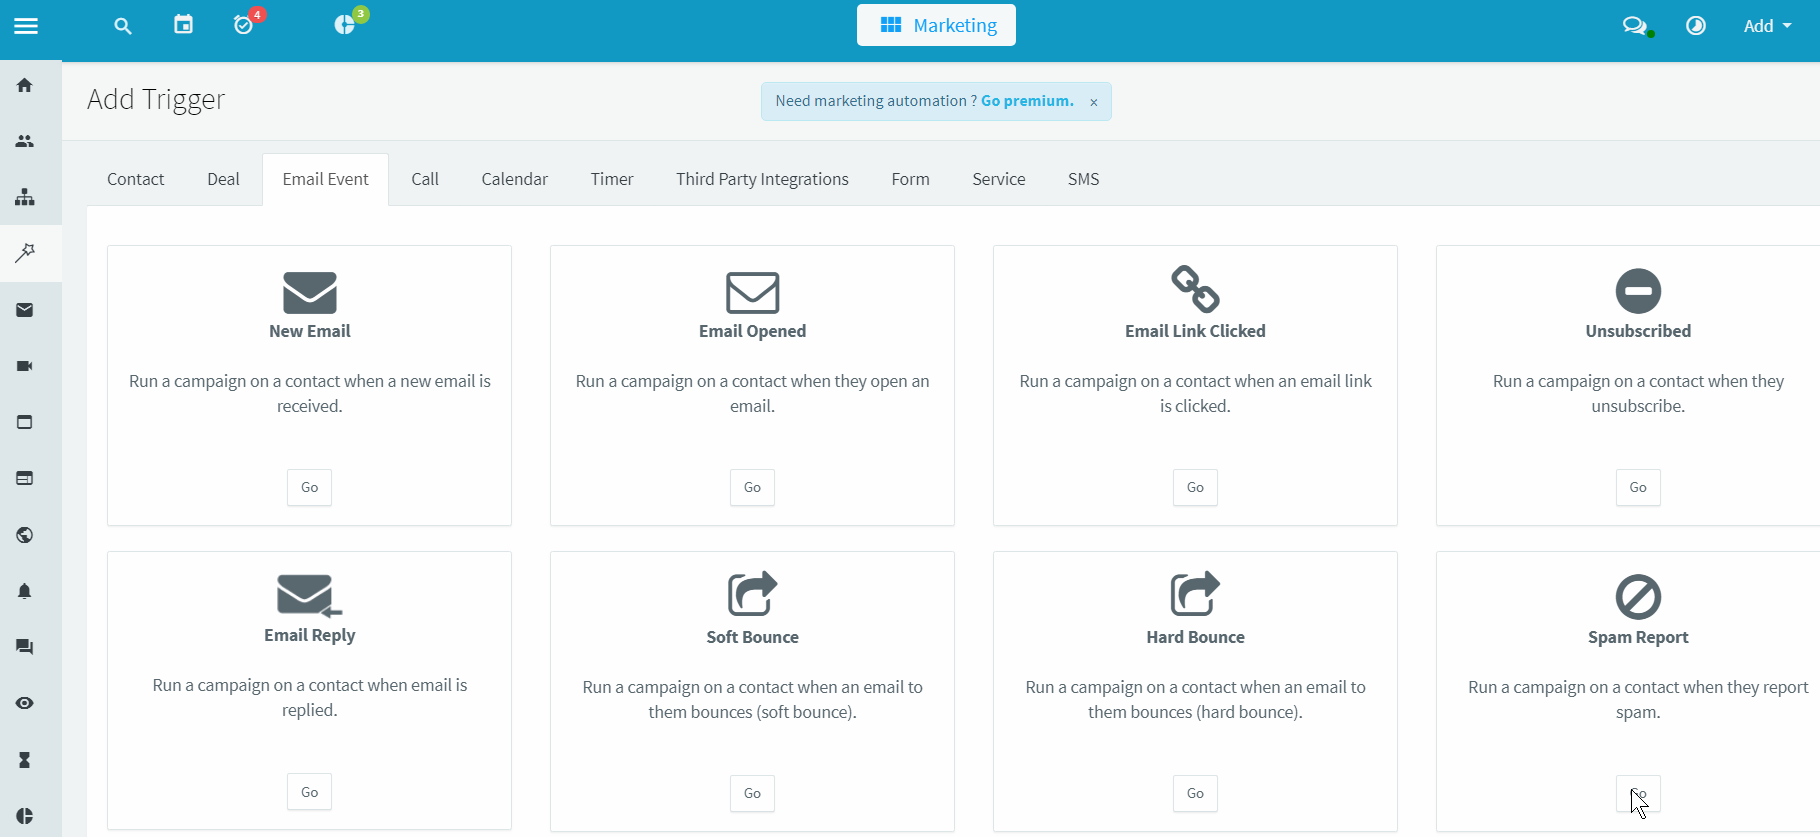Open the hamburger menu in top bar
Viewport: 1820px width, 837px height.
pyautogui.click(x=26, y=26)
